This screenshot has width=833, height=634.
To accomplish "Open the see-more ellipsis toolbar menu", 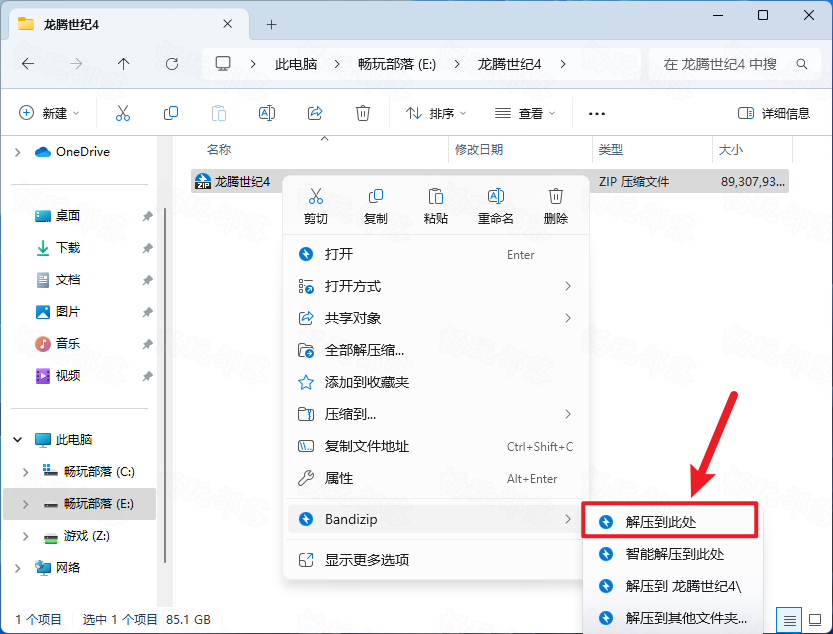I will pyautogui.click(x=597, y=114).
